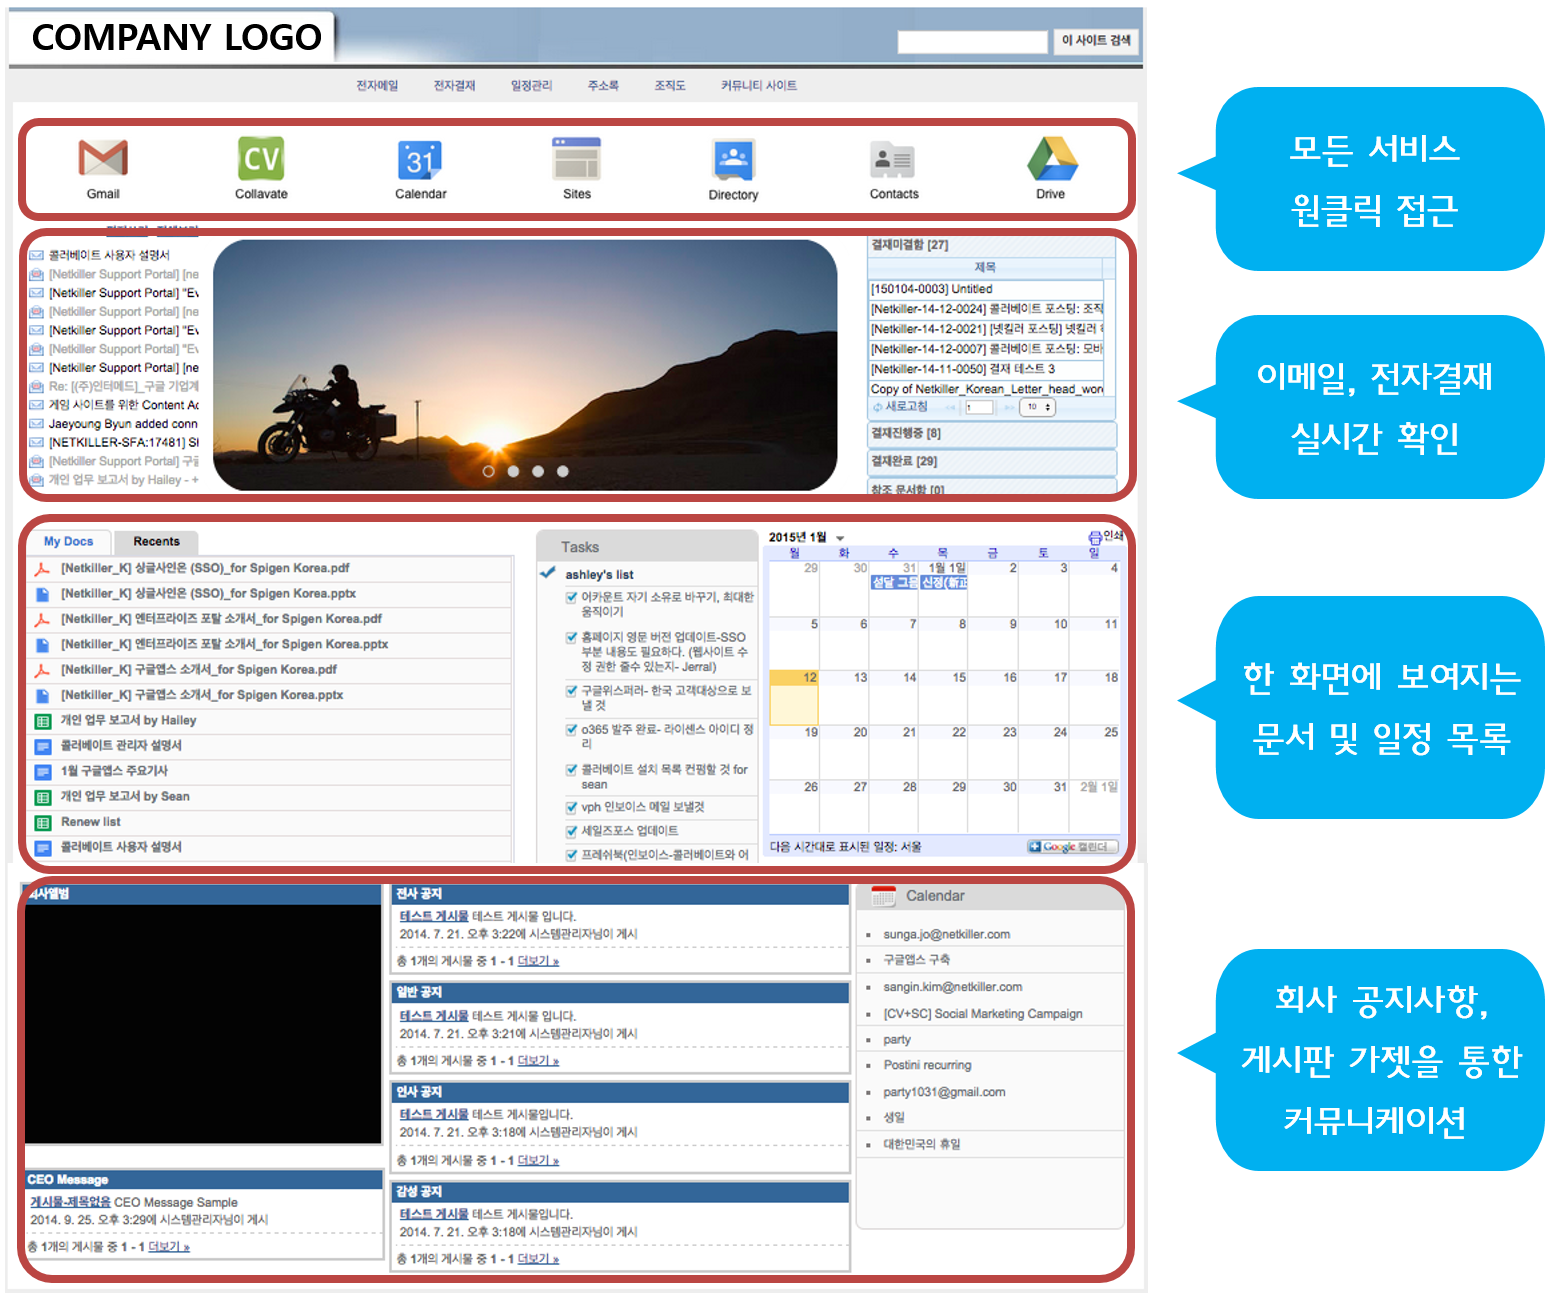Viewport: 1566px width, 1302px height.
Task: Click the print icon above the calendar
Action: [x=1095, y=537]
